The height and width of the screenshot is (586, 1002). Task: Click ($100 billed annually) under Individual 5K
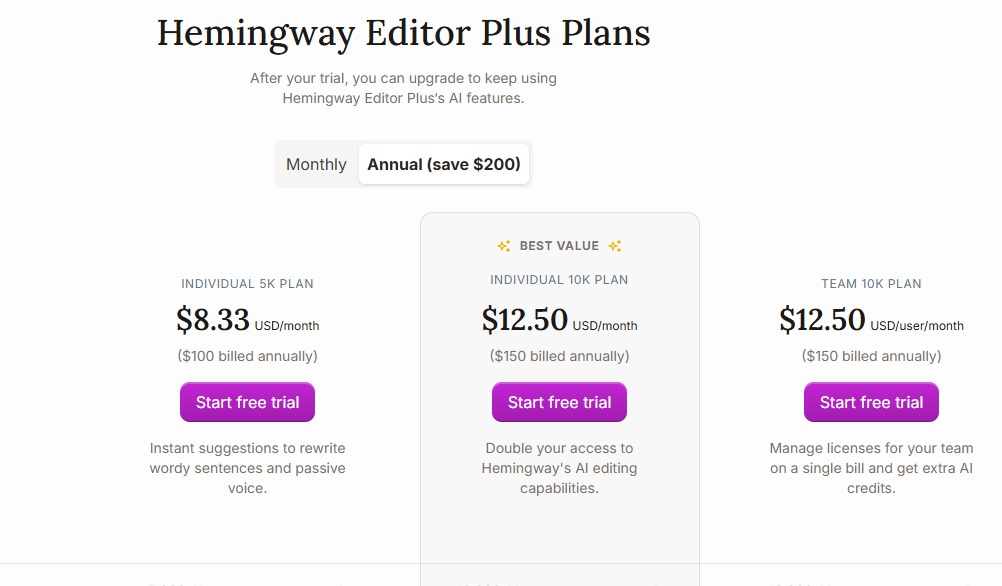click(x=247, y=356)
